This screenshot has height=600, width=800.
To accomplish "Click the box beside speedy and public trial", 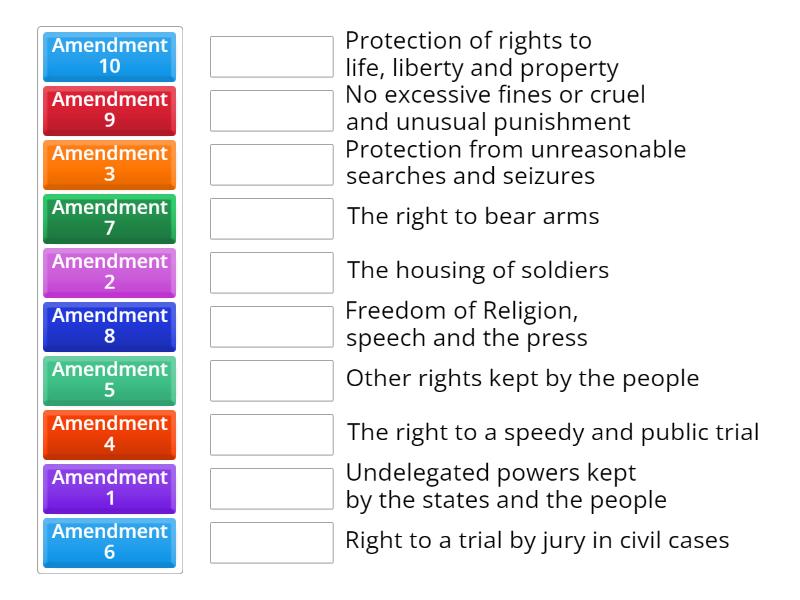I will point(272,434).
